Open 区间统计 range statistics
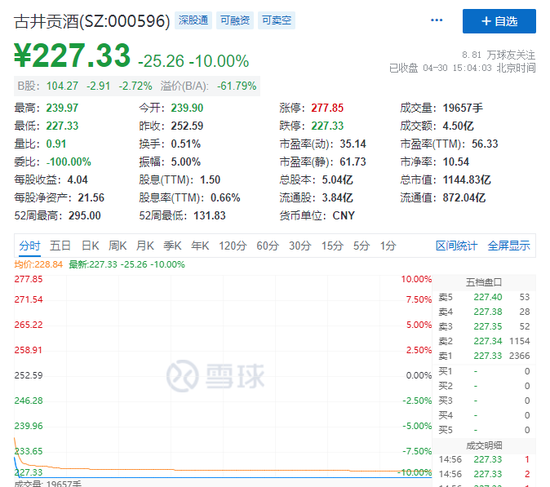 click(x=456, y=246)
